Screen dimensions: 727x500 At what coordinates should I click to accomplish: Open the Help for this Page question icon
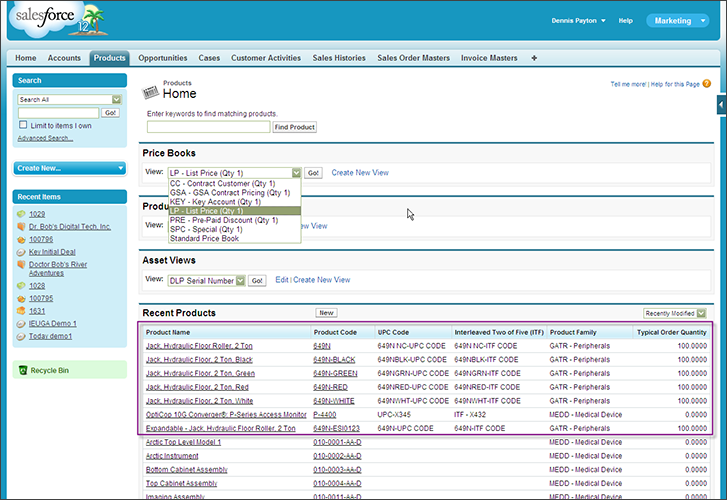click(707, 83)
